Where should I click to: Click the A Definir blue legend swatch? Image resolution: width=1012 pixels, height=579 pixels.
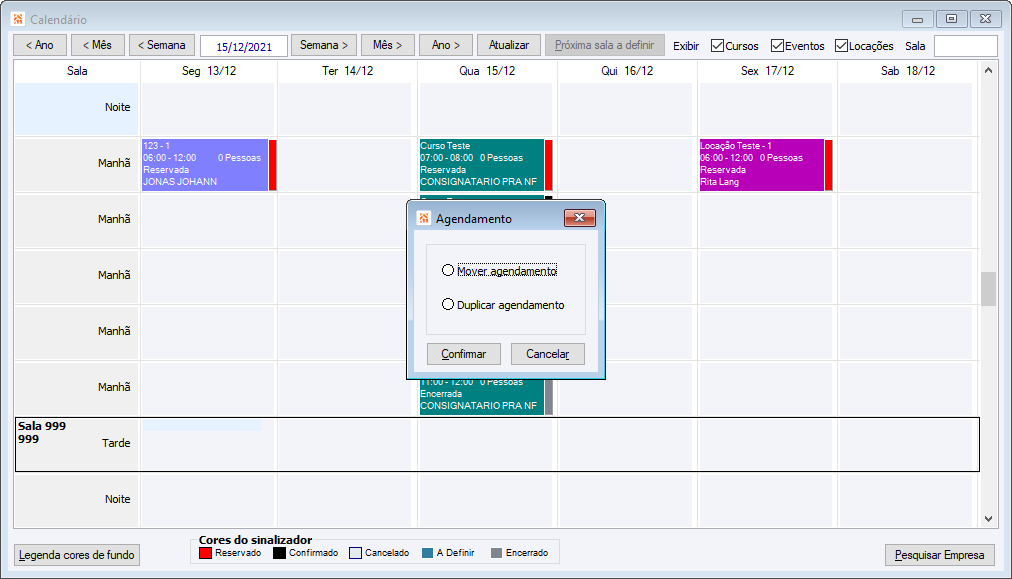tap(427, 553)
